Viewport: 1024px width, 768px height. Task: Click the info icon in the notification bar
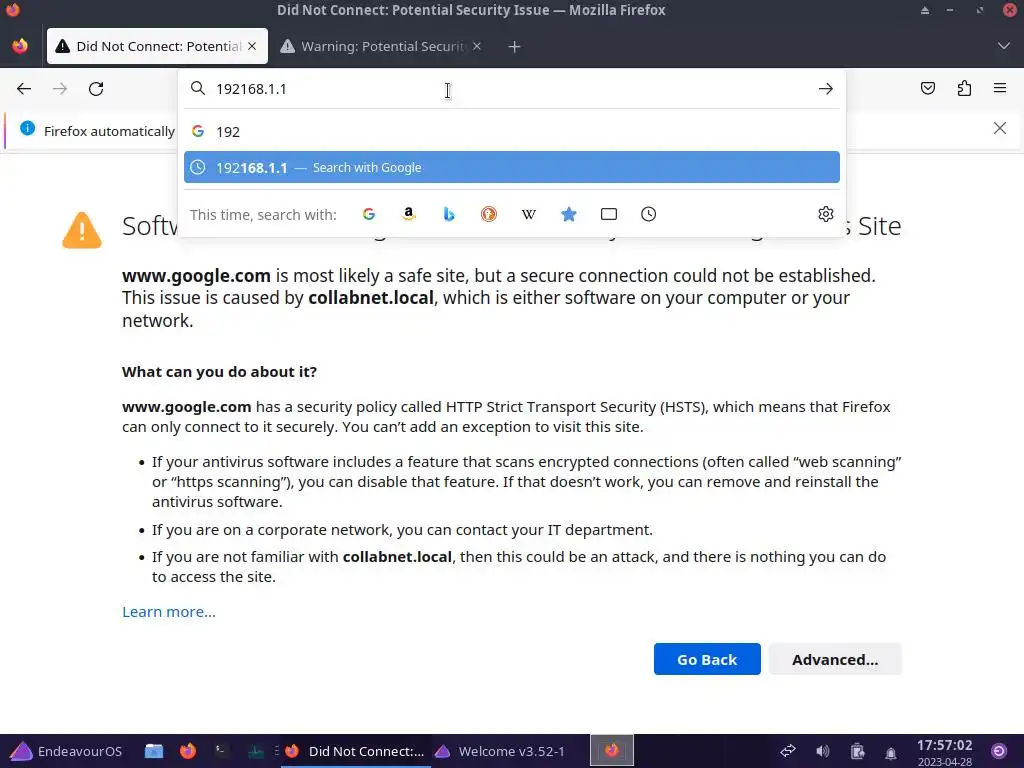[x=27, y=128]
